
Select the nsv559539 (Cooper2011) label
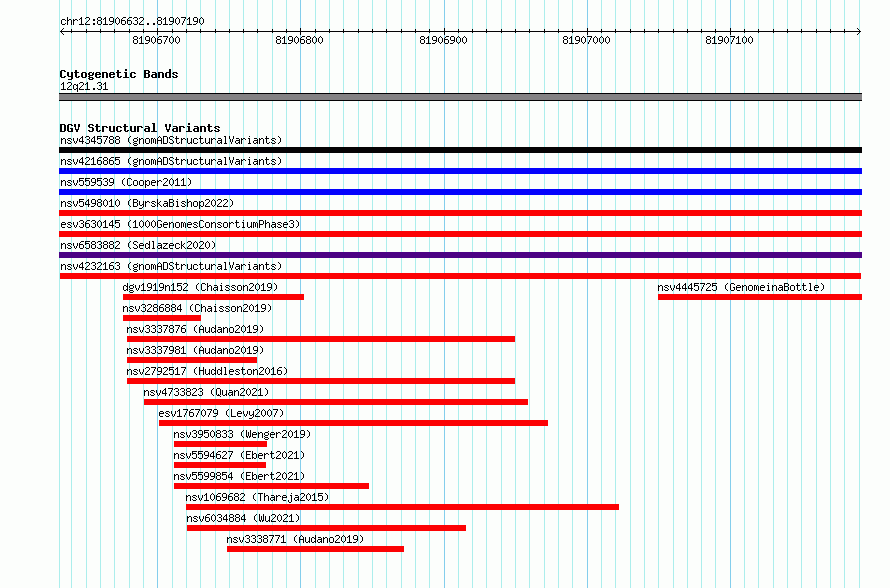(126, 182)
